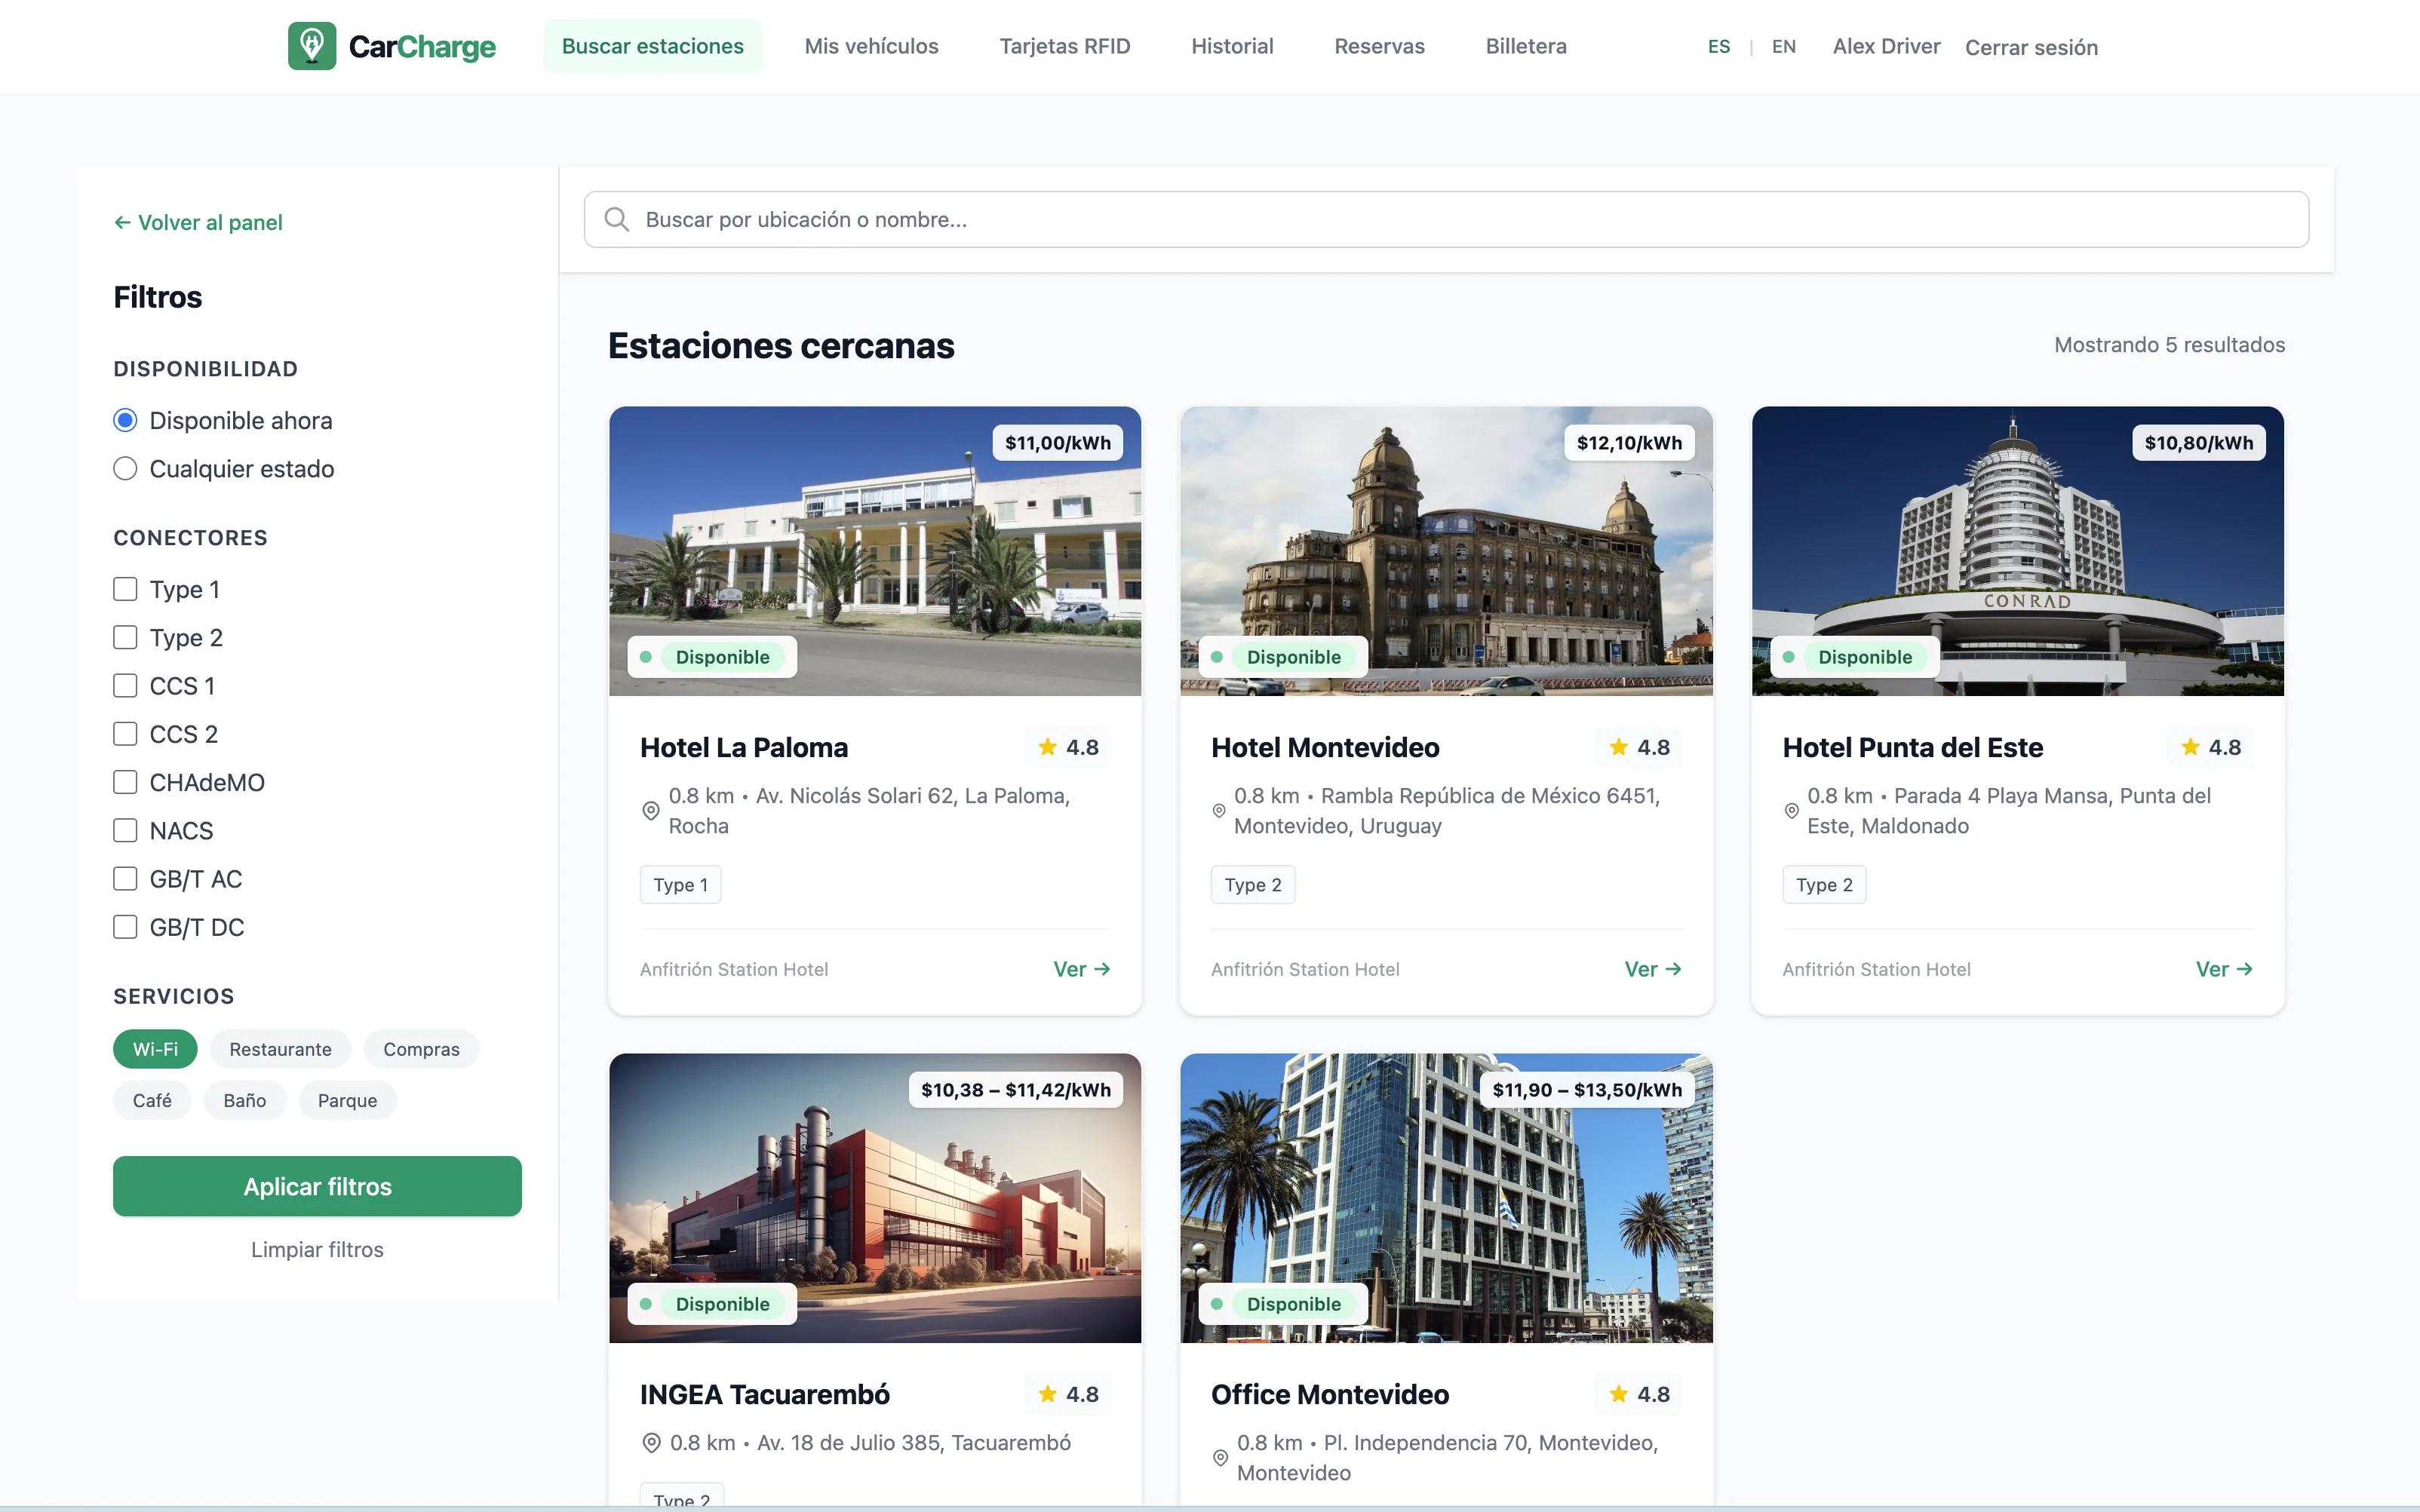Select the Cualquier estado radio option
This screenshot has width=2420, height=1512.
125,469
